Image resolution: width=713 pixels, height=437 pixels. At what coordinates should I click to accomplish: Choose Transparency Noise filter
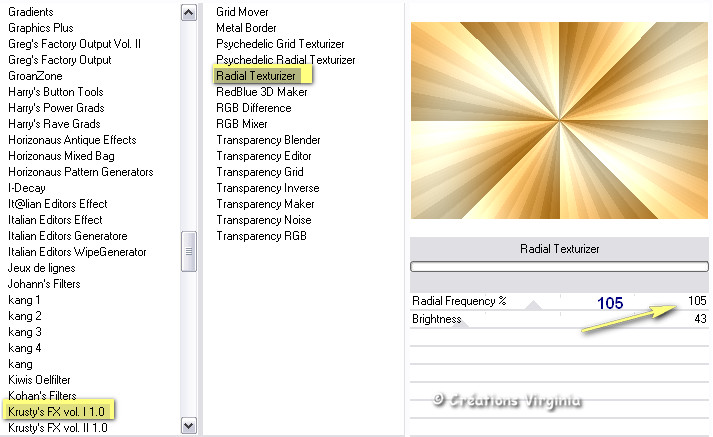(x=264, y=220)
